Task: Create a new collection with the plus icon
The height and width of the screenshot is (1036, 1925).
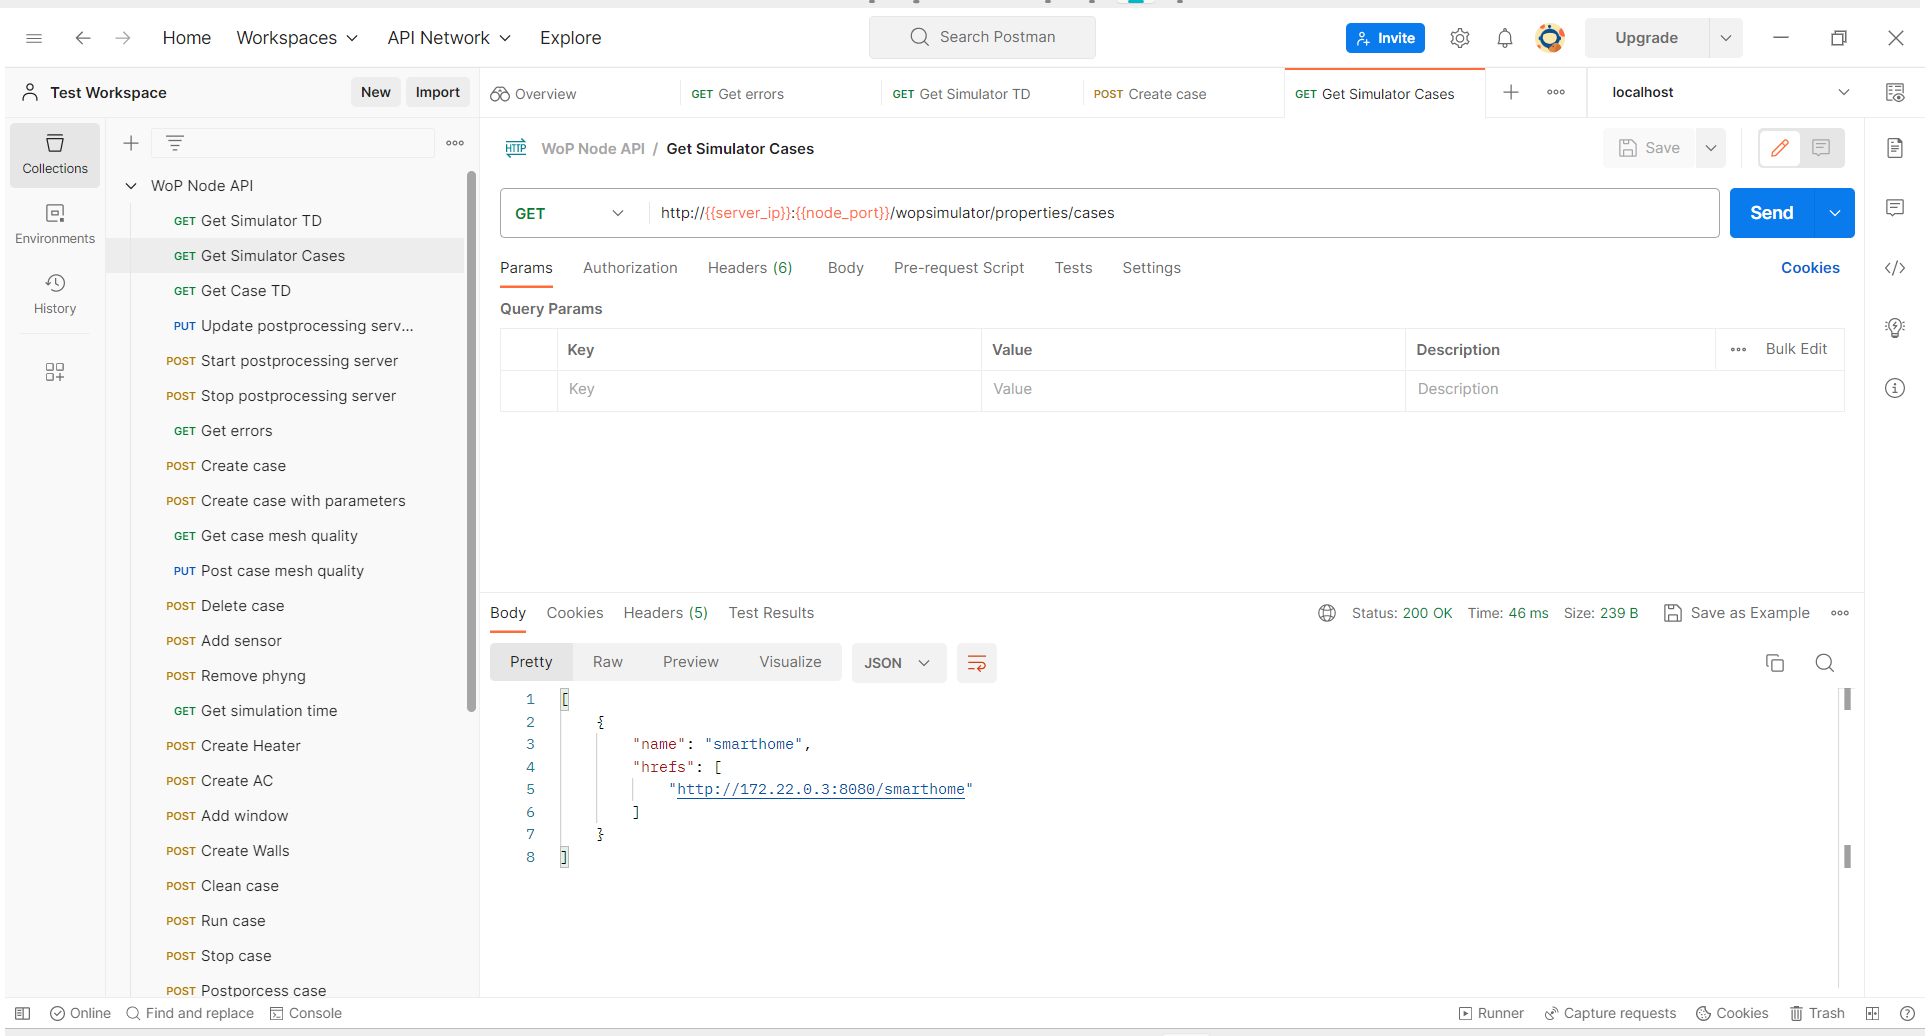Action: [131, 143]
